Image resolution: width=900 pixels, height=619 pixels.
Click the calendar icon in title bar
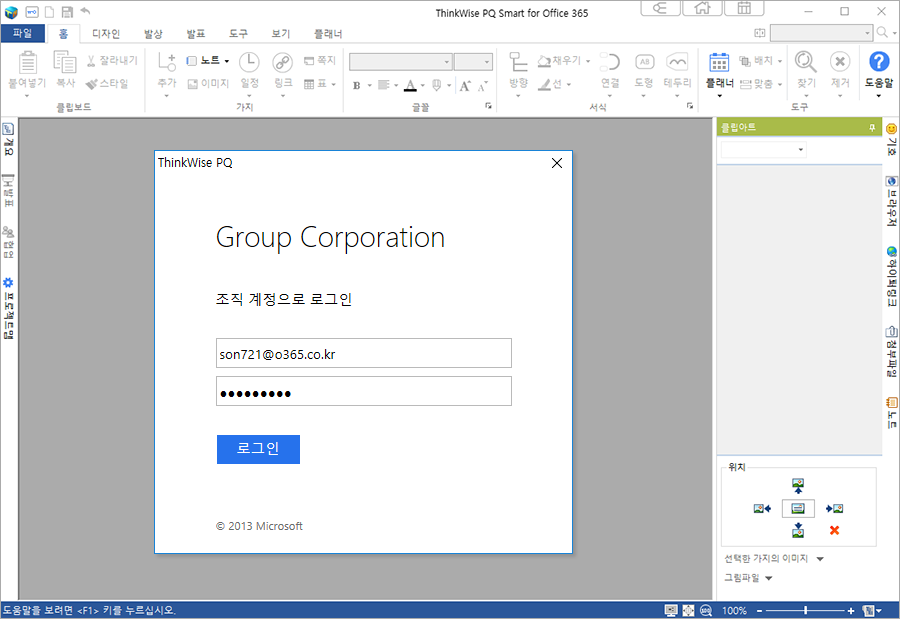pos(744,8)
